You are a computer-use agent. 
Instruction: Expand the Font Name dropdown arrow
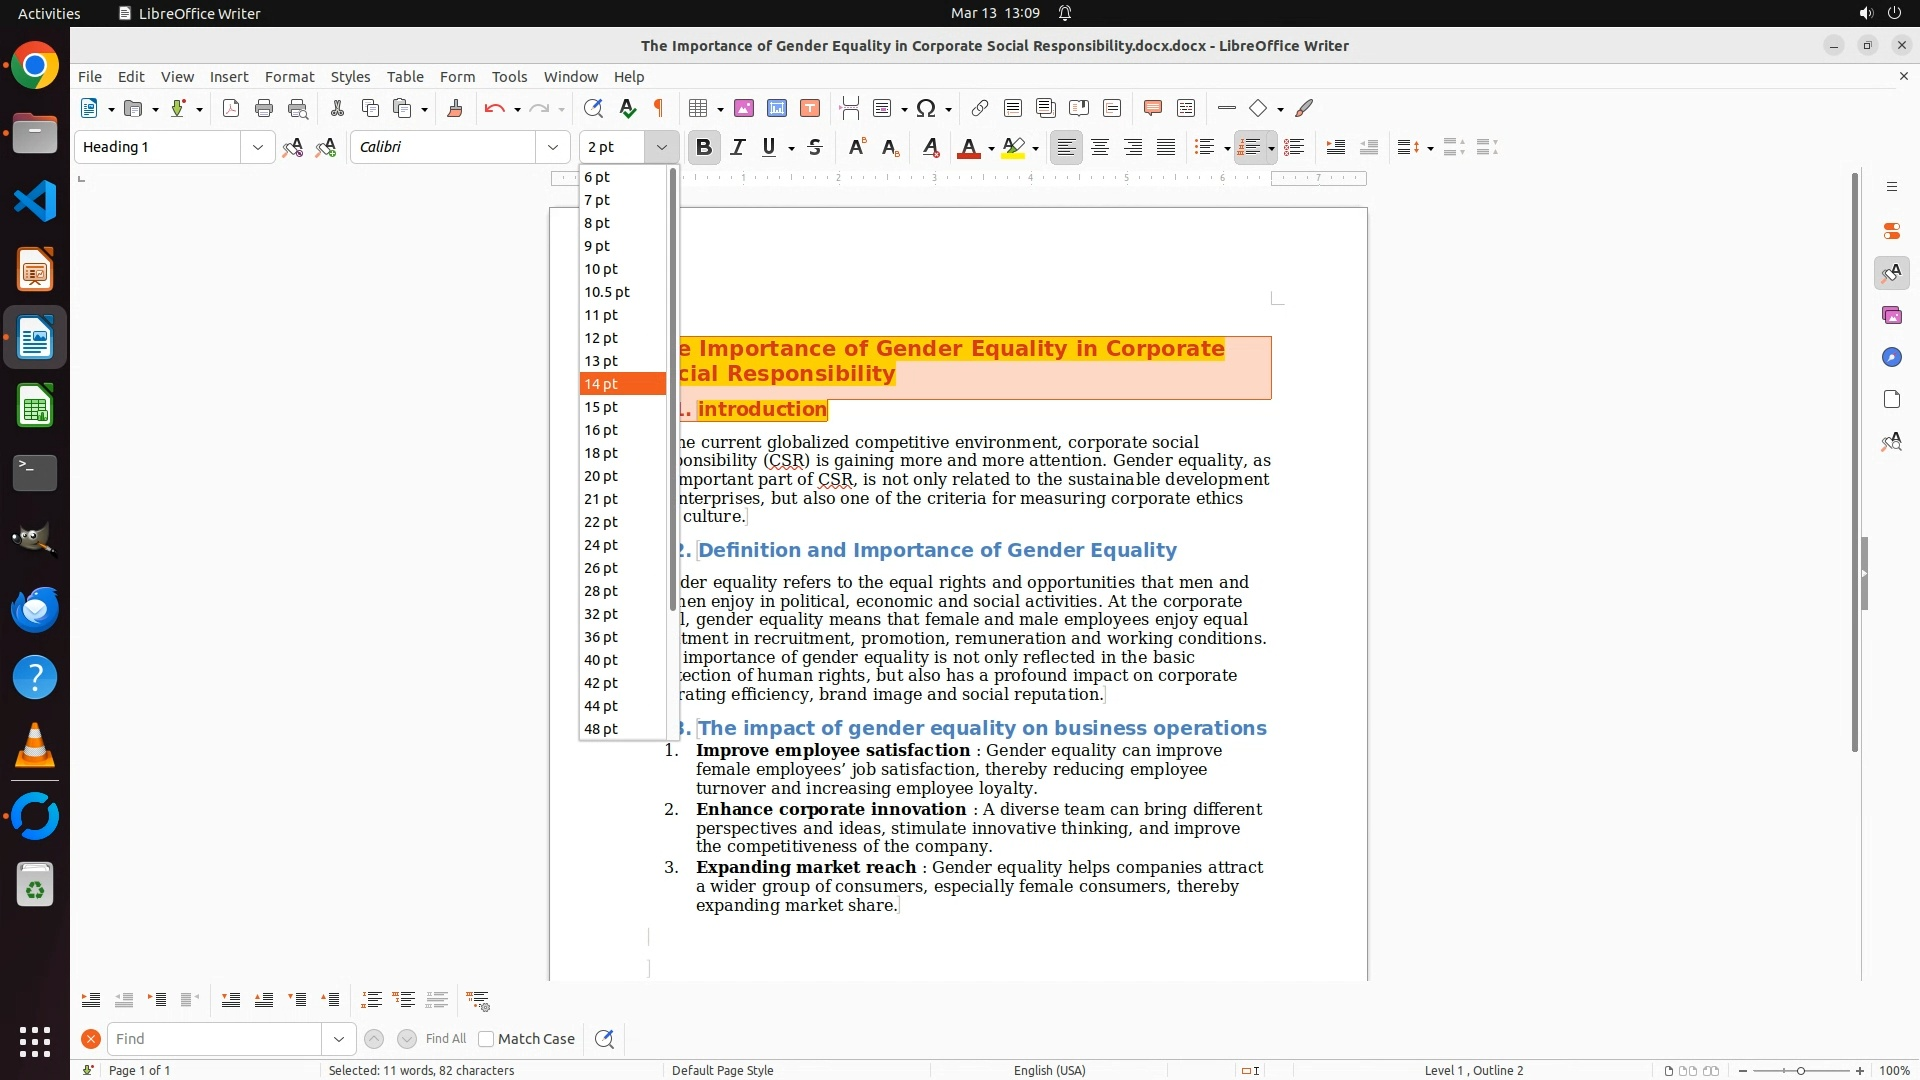[552, 147]
